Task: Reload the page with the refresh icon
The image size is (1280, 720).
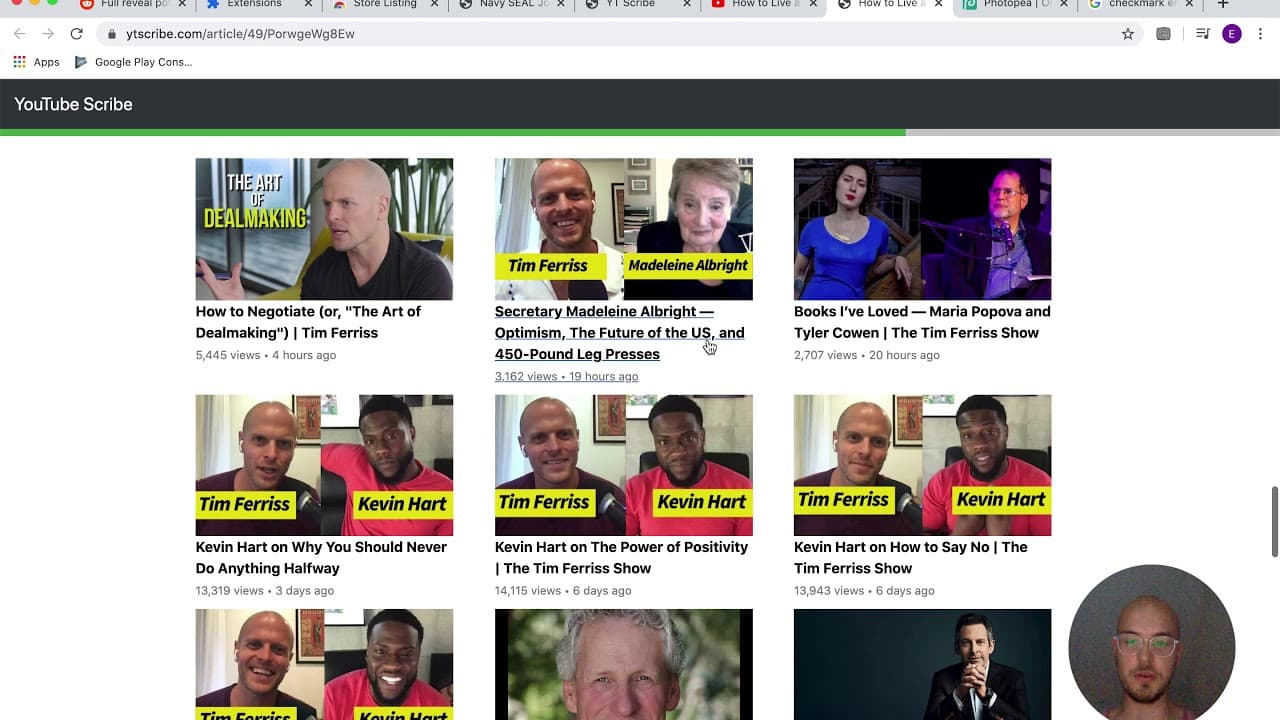Action: (76, 34)
